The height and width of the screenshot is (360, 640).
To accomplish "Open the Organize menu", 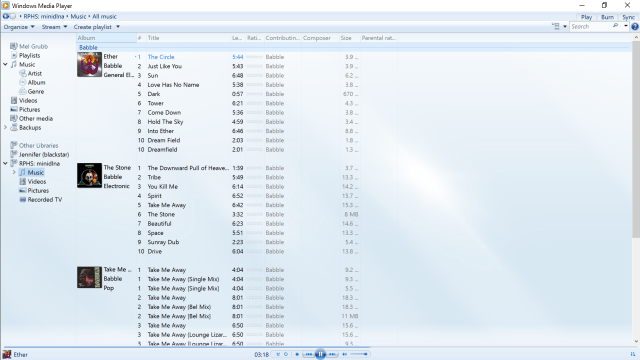I will coord(19,27).
